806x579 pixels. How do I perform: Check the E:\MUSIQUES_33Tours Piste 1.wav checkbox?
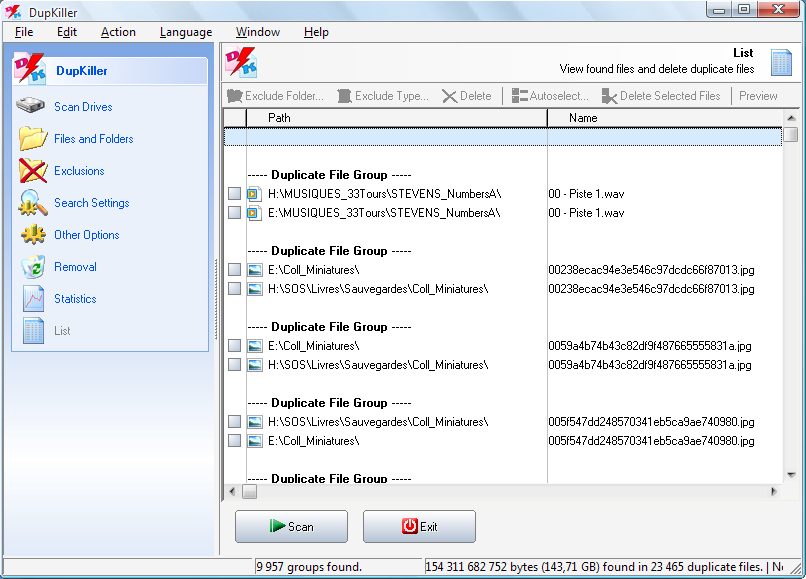[x=234, y=212]
